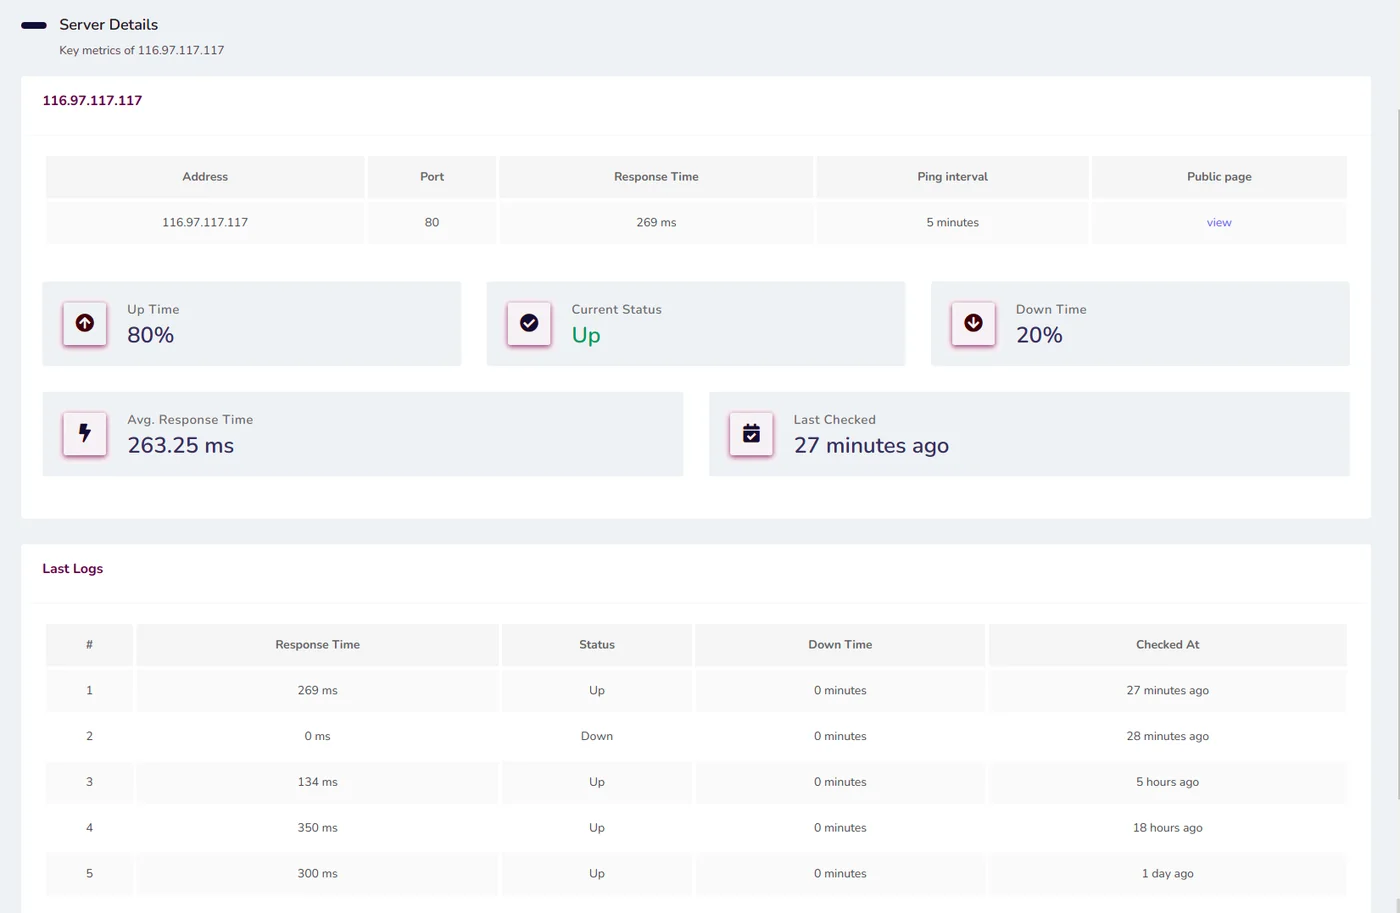Click the logs '#' column header

click(89, 644)
